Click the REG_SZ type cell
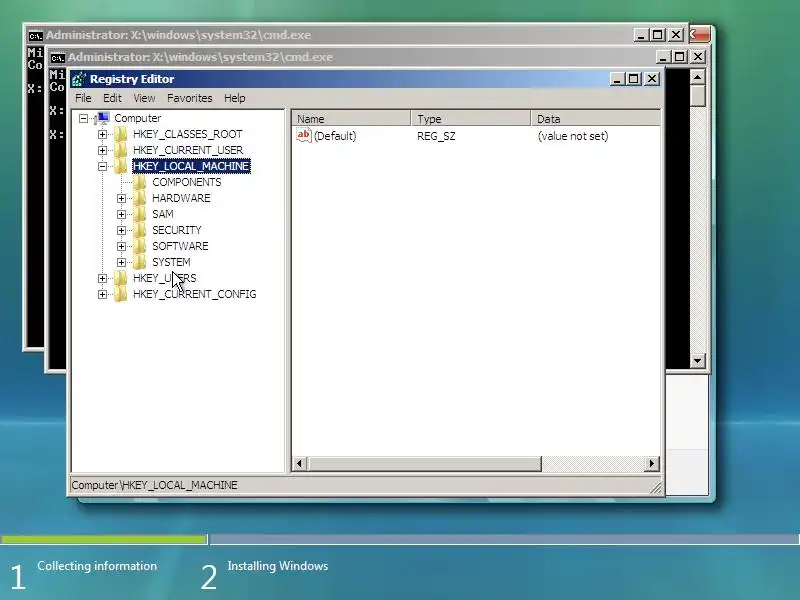The image size is (800, 600). pyautogui.click(x=436, y=136)
